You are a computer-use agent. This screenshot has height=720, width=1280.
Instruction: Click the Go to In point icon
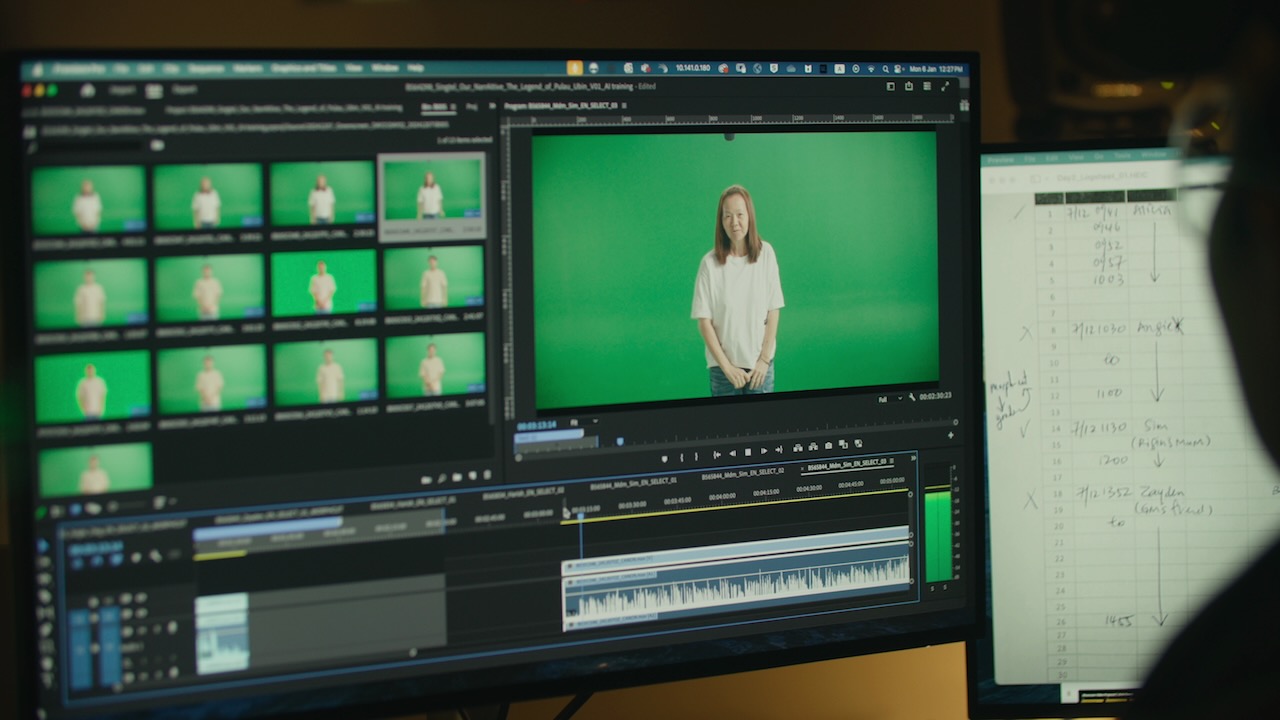716,455
